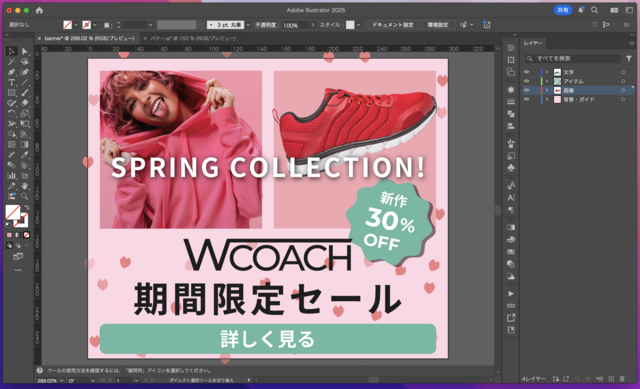This screenshot has height=389, width=640.
Task: Select the Lasso tool
Action: pyautogui.click(x=24, y=62)
